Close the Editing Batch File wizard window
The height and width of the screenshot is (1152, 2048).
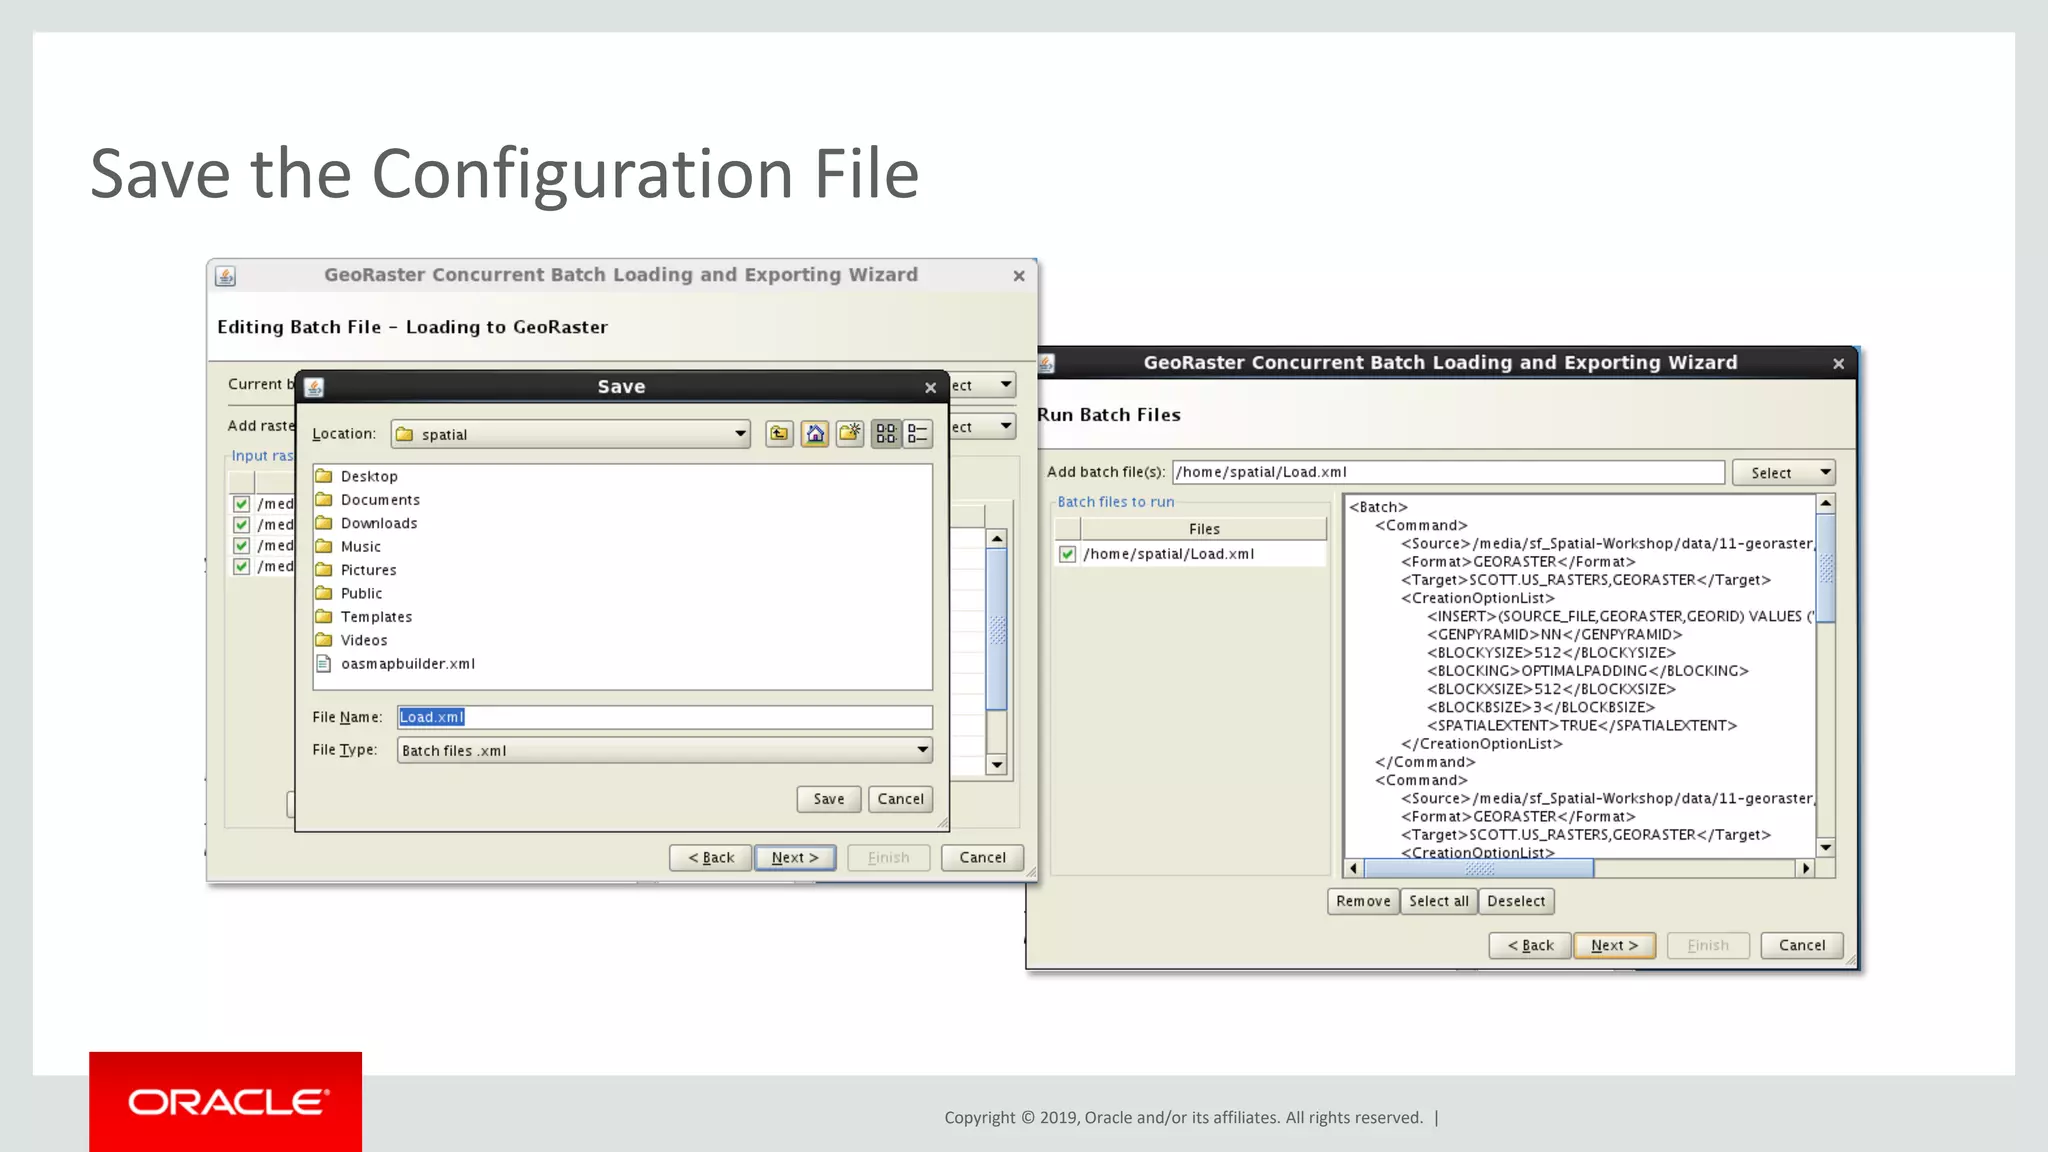point(1019,275)
